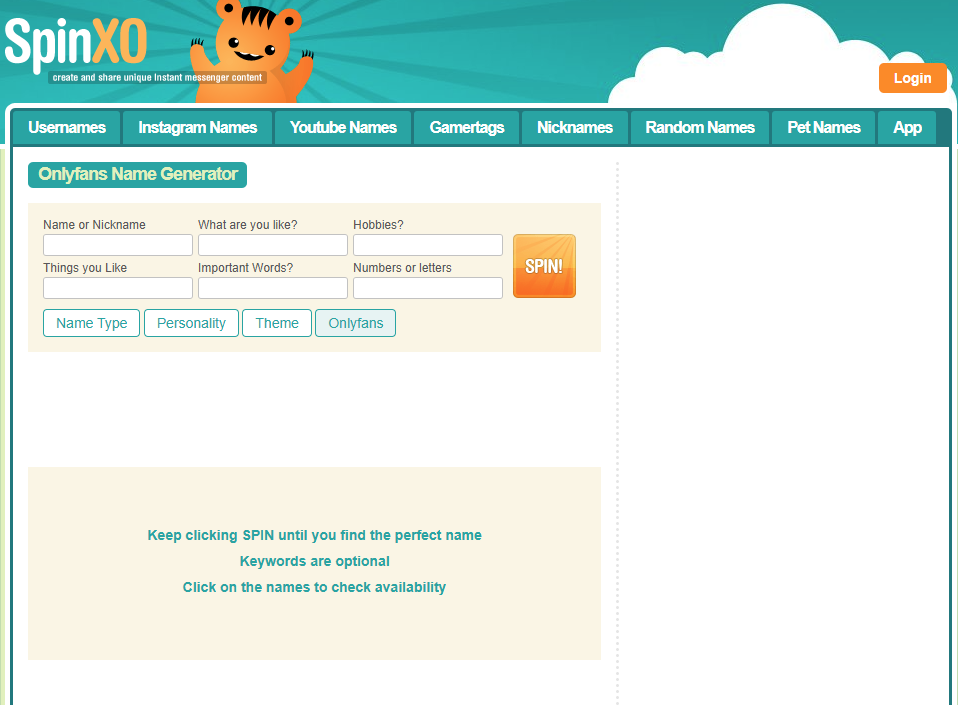Open the Pet Names tab
Image resolution: width=958 pixels, height=705 pixels.
pos(824,127)
